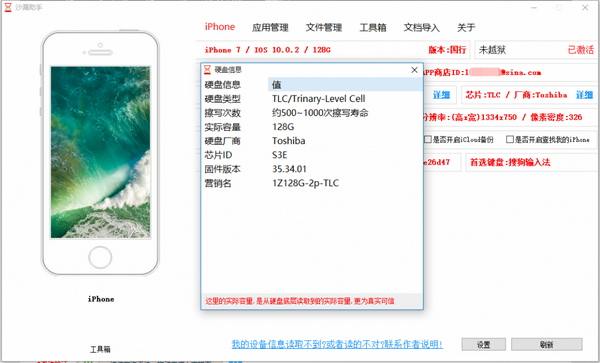Enable 是否开启iCloud备份 checkbox
600x363 pixels.
tap(428, 140)
